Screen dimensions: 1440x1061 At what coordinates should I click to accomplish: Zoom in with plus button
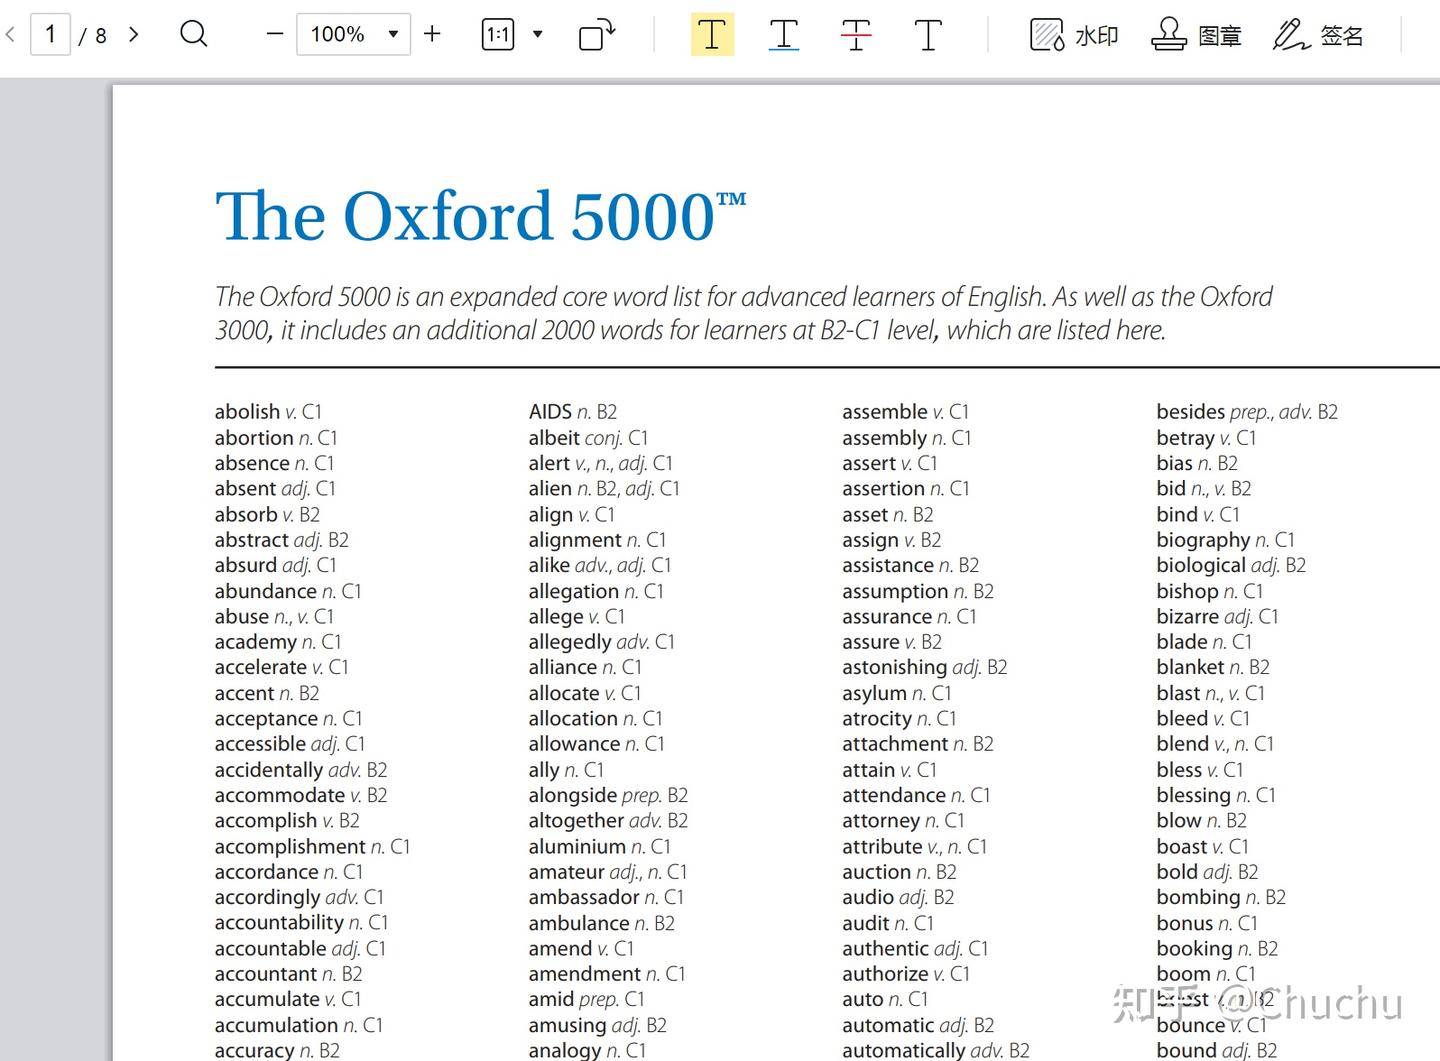pos(432,35)
